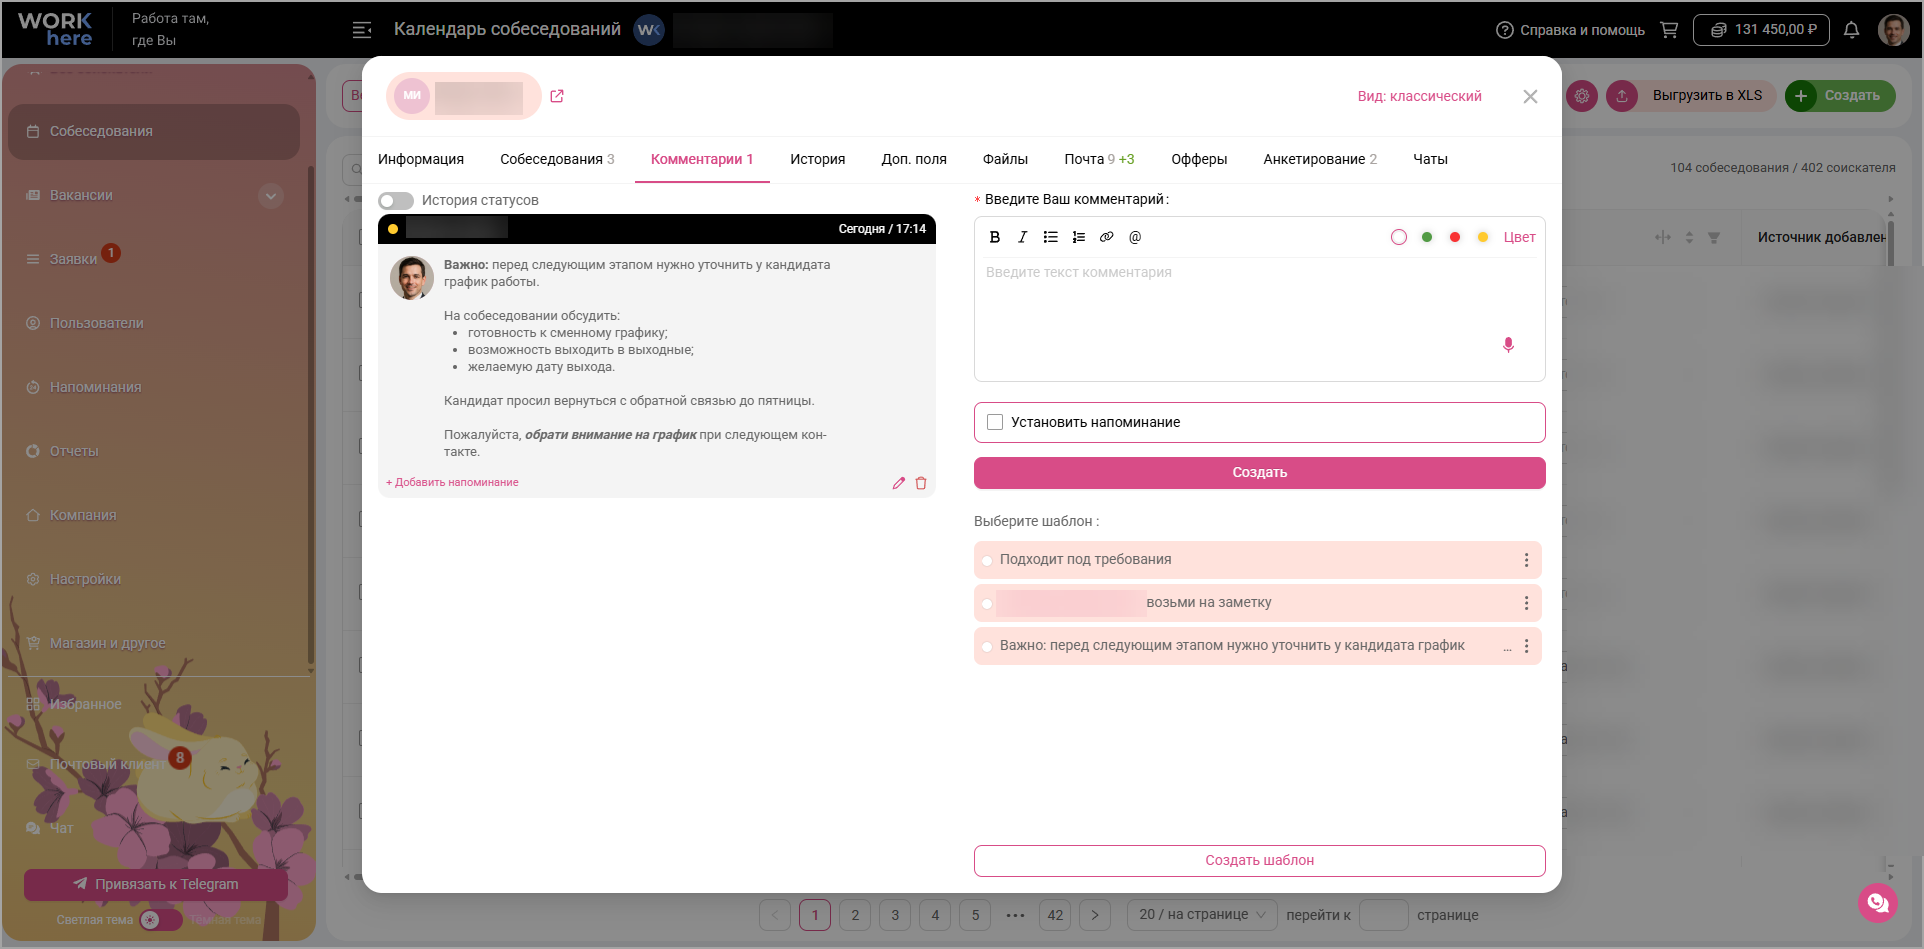This screenshot has height=949, width=1924.
Task: Switch to the 'Собеседования 3' tab
Action: tap(557, 159)
